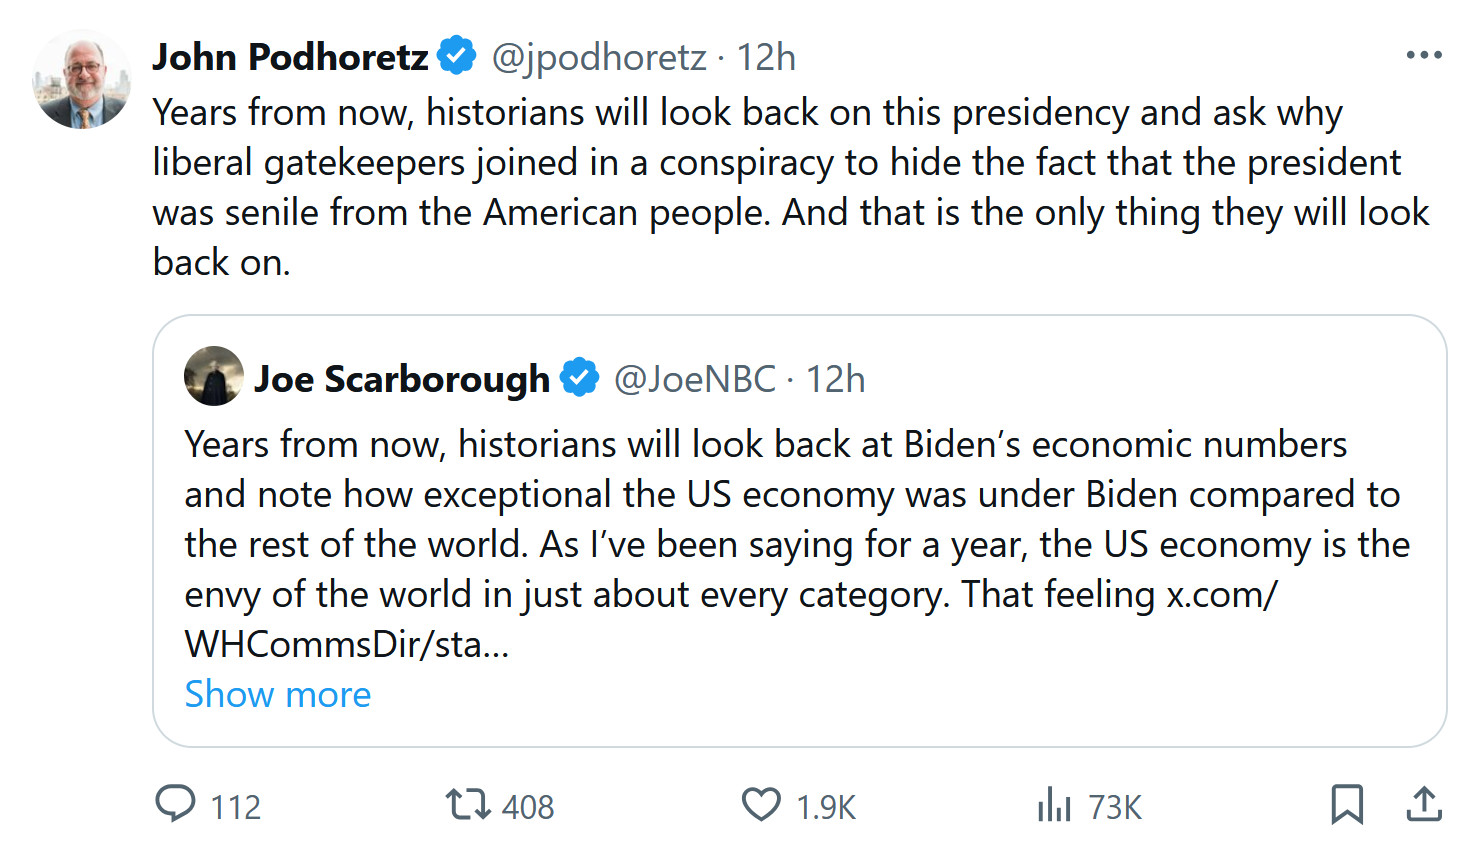The width and height of the screenshot is (1481, 850).
Task: Bookmark this tweet
Action: [1346, 804]
